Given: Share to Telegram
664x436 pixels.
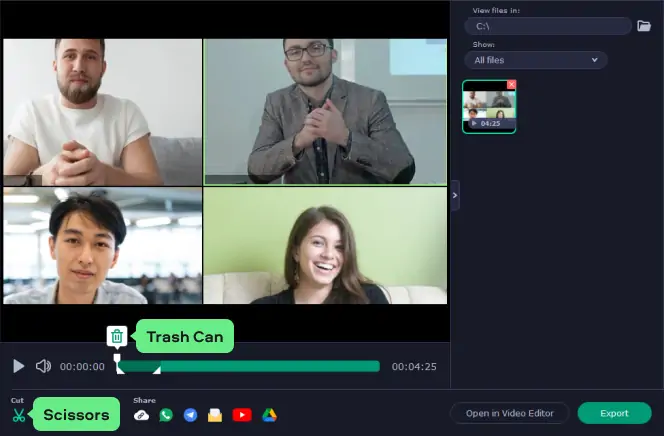Looking at the screenshot, I should coord(191,415).
